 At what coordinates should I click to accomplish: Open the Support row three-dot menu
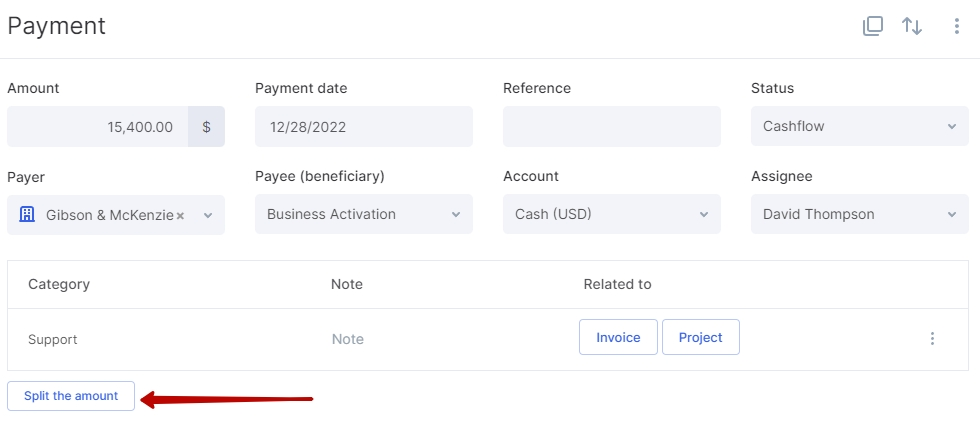coord(932,338)
